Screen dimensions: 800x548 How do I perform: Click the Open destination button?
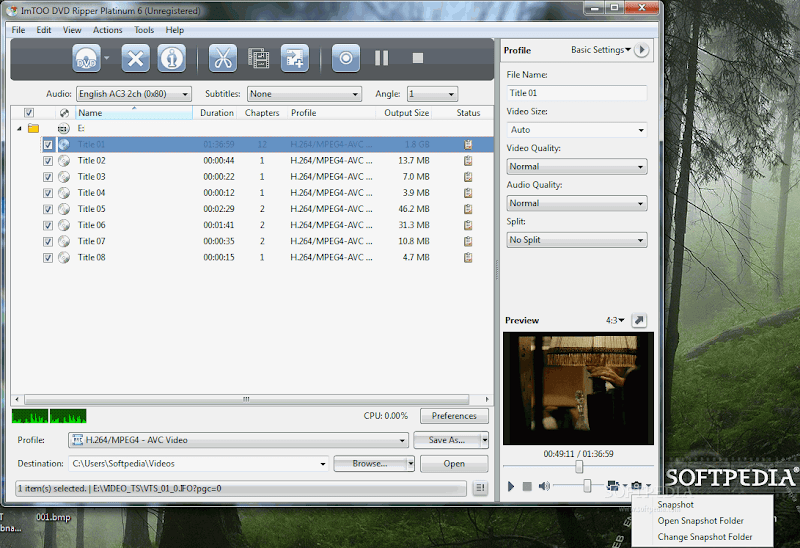pyautogui.click(x=454, y=464)
